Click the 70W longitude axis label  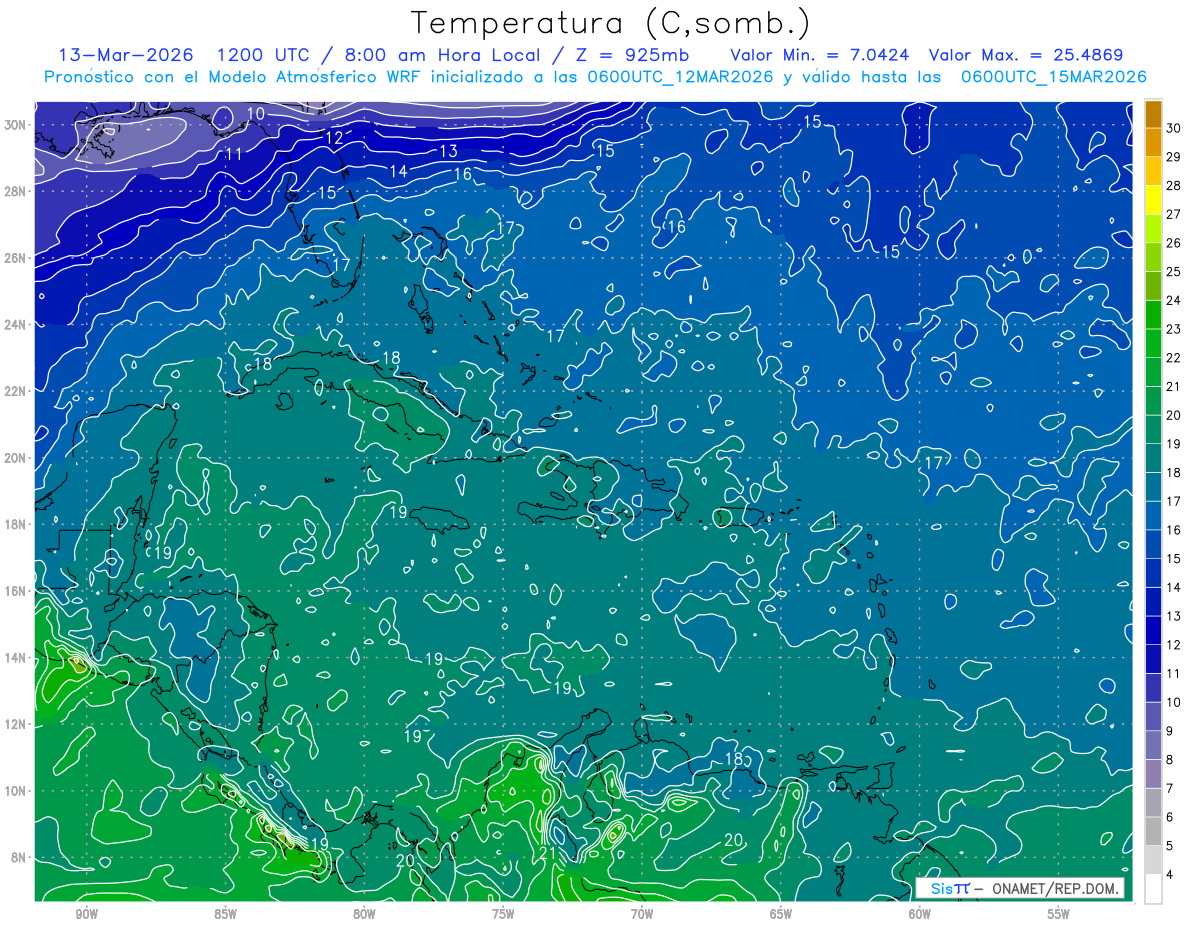pos(642,914)
